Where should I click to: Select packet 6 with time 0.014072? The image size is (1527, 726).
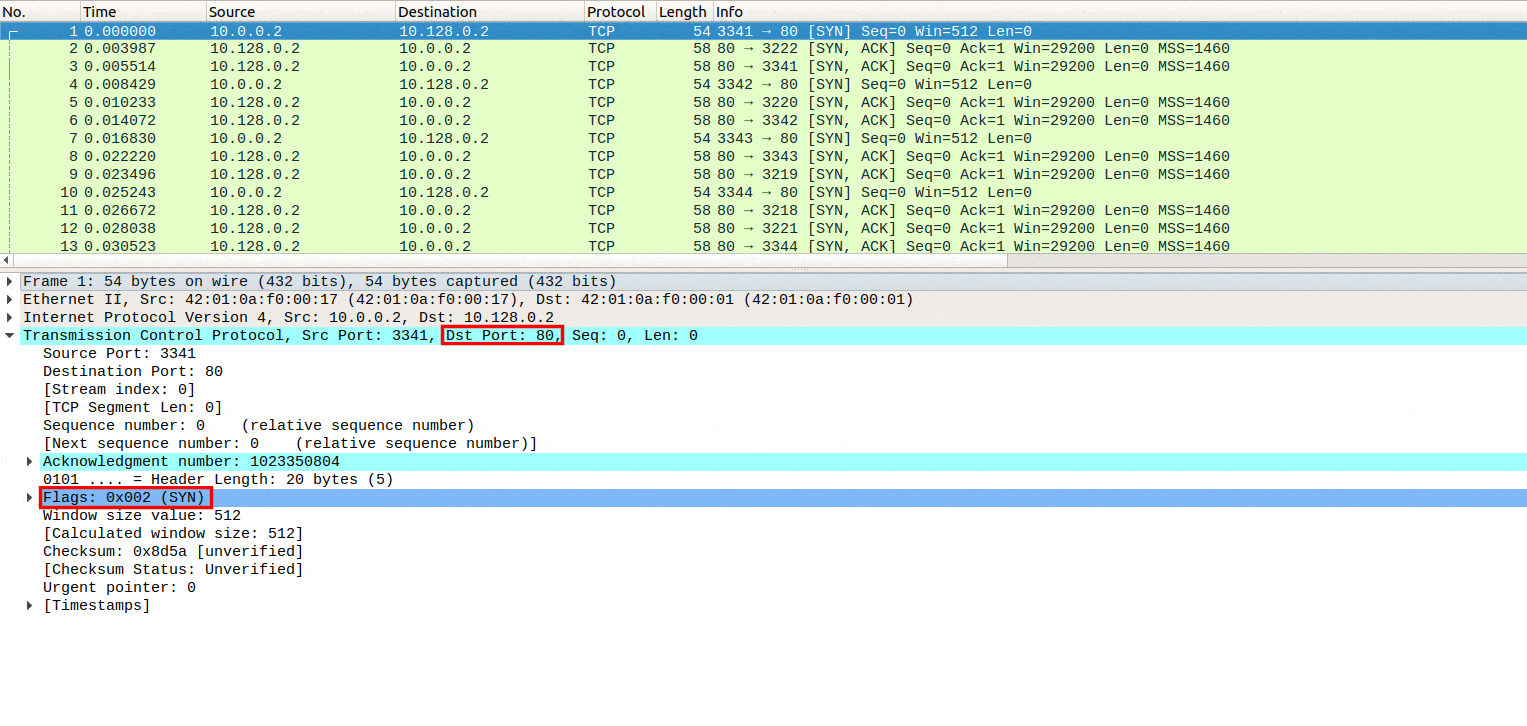click(763, 121)
